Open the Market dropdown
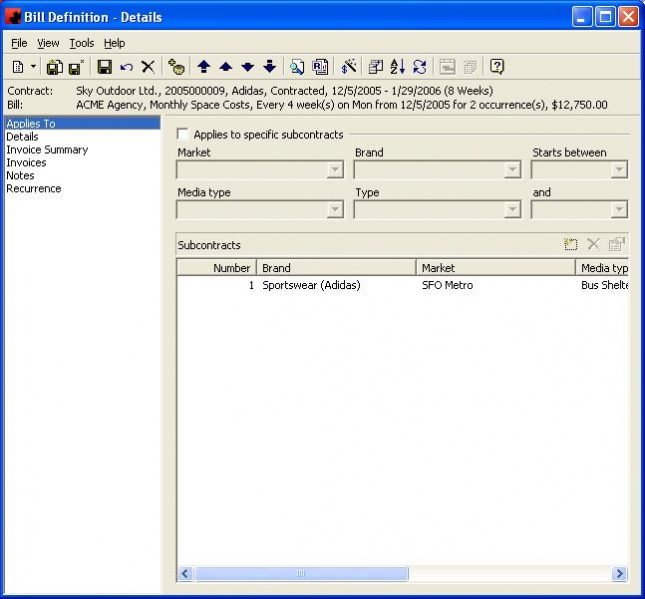This screenshot has height=599, width=645. (x=335, y=170)
